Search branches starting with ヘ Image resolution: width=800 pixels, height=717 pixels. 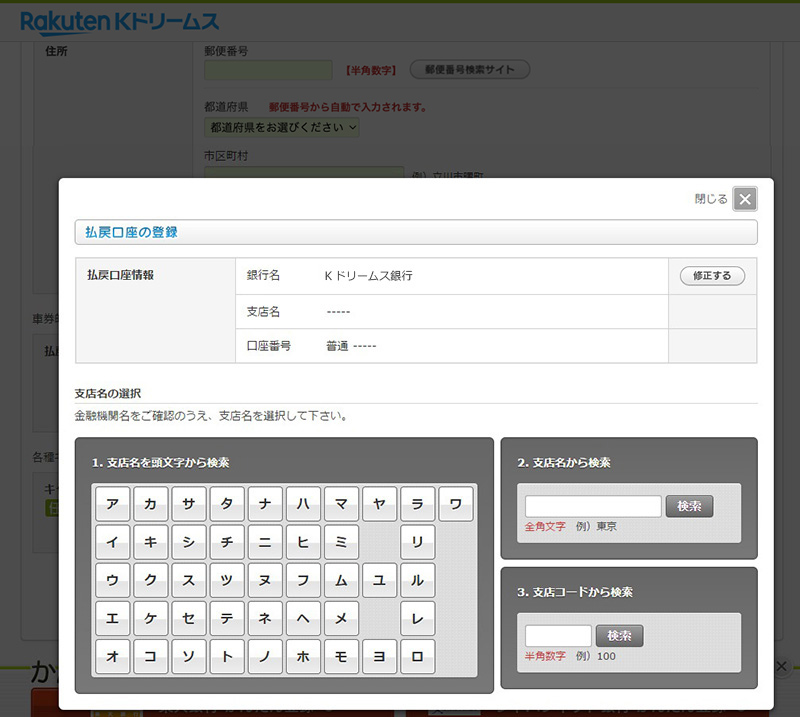303,619
